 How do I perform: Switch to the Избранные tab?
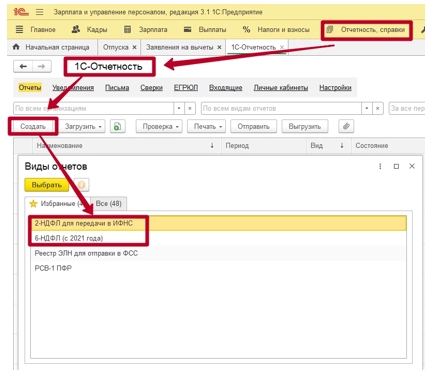coord(57,204)
